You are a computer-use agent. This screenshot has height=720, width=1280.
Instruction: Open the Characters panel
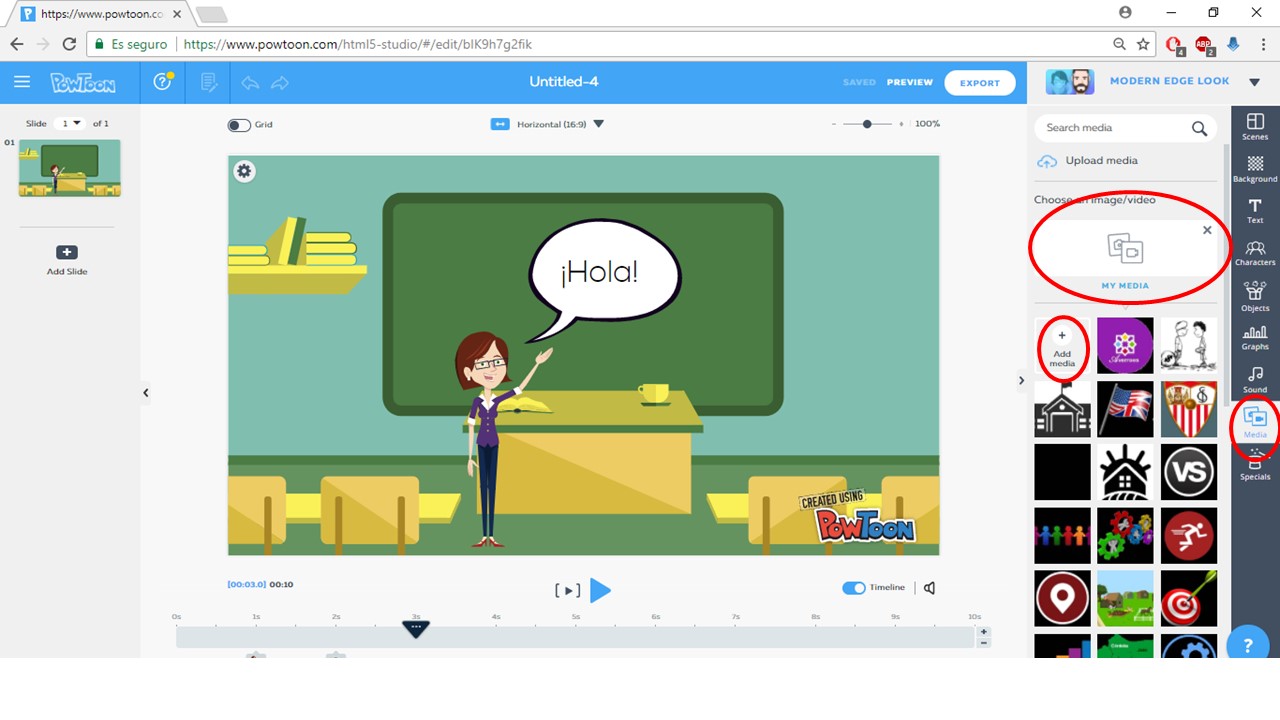click(1254, 252)
